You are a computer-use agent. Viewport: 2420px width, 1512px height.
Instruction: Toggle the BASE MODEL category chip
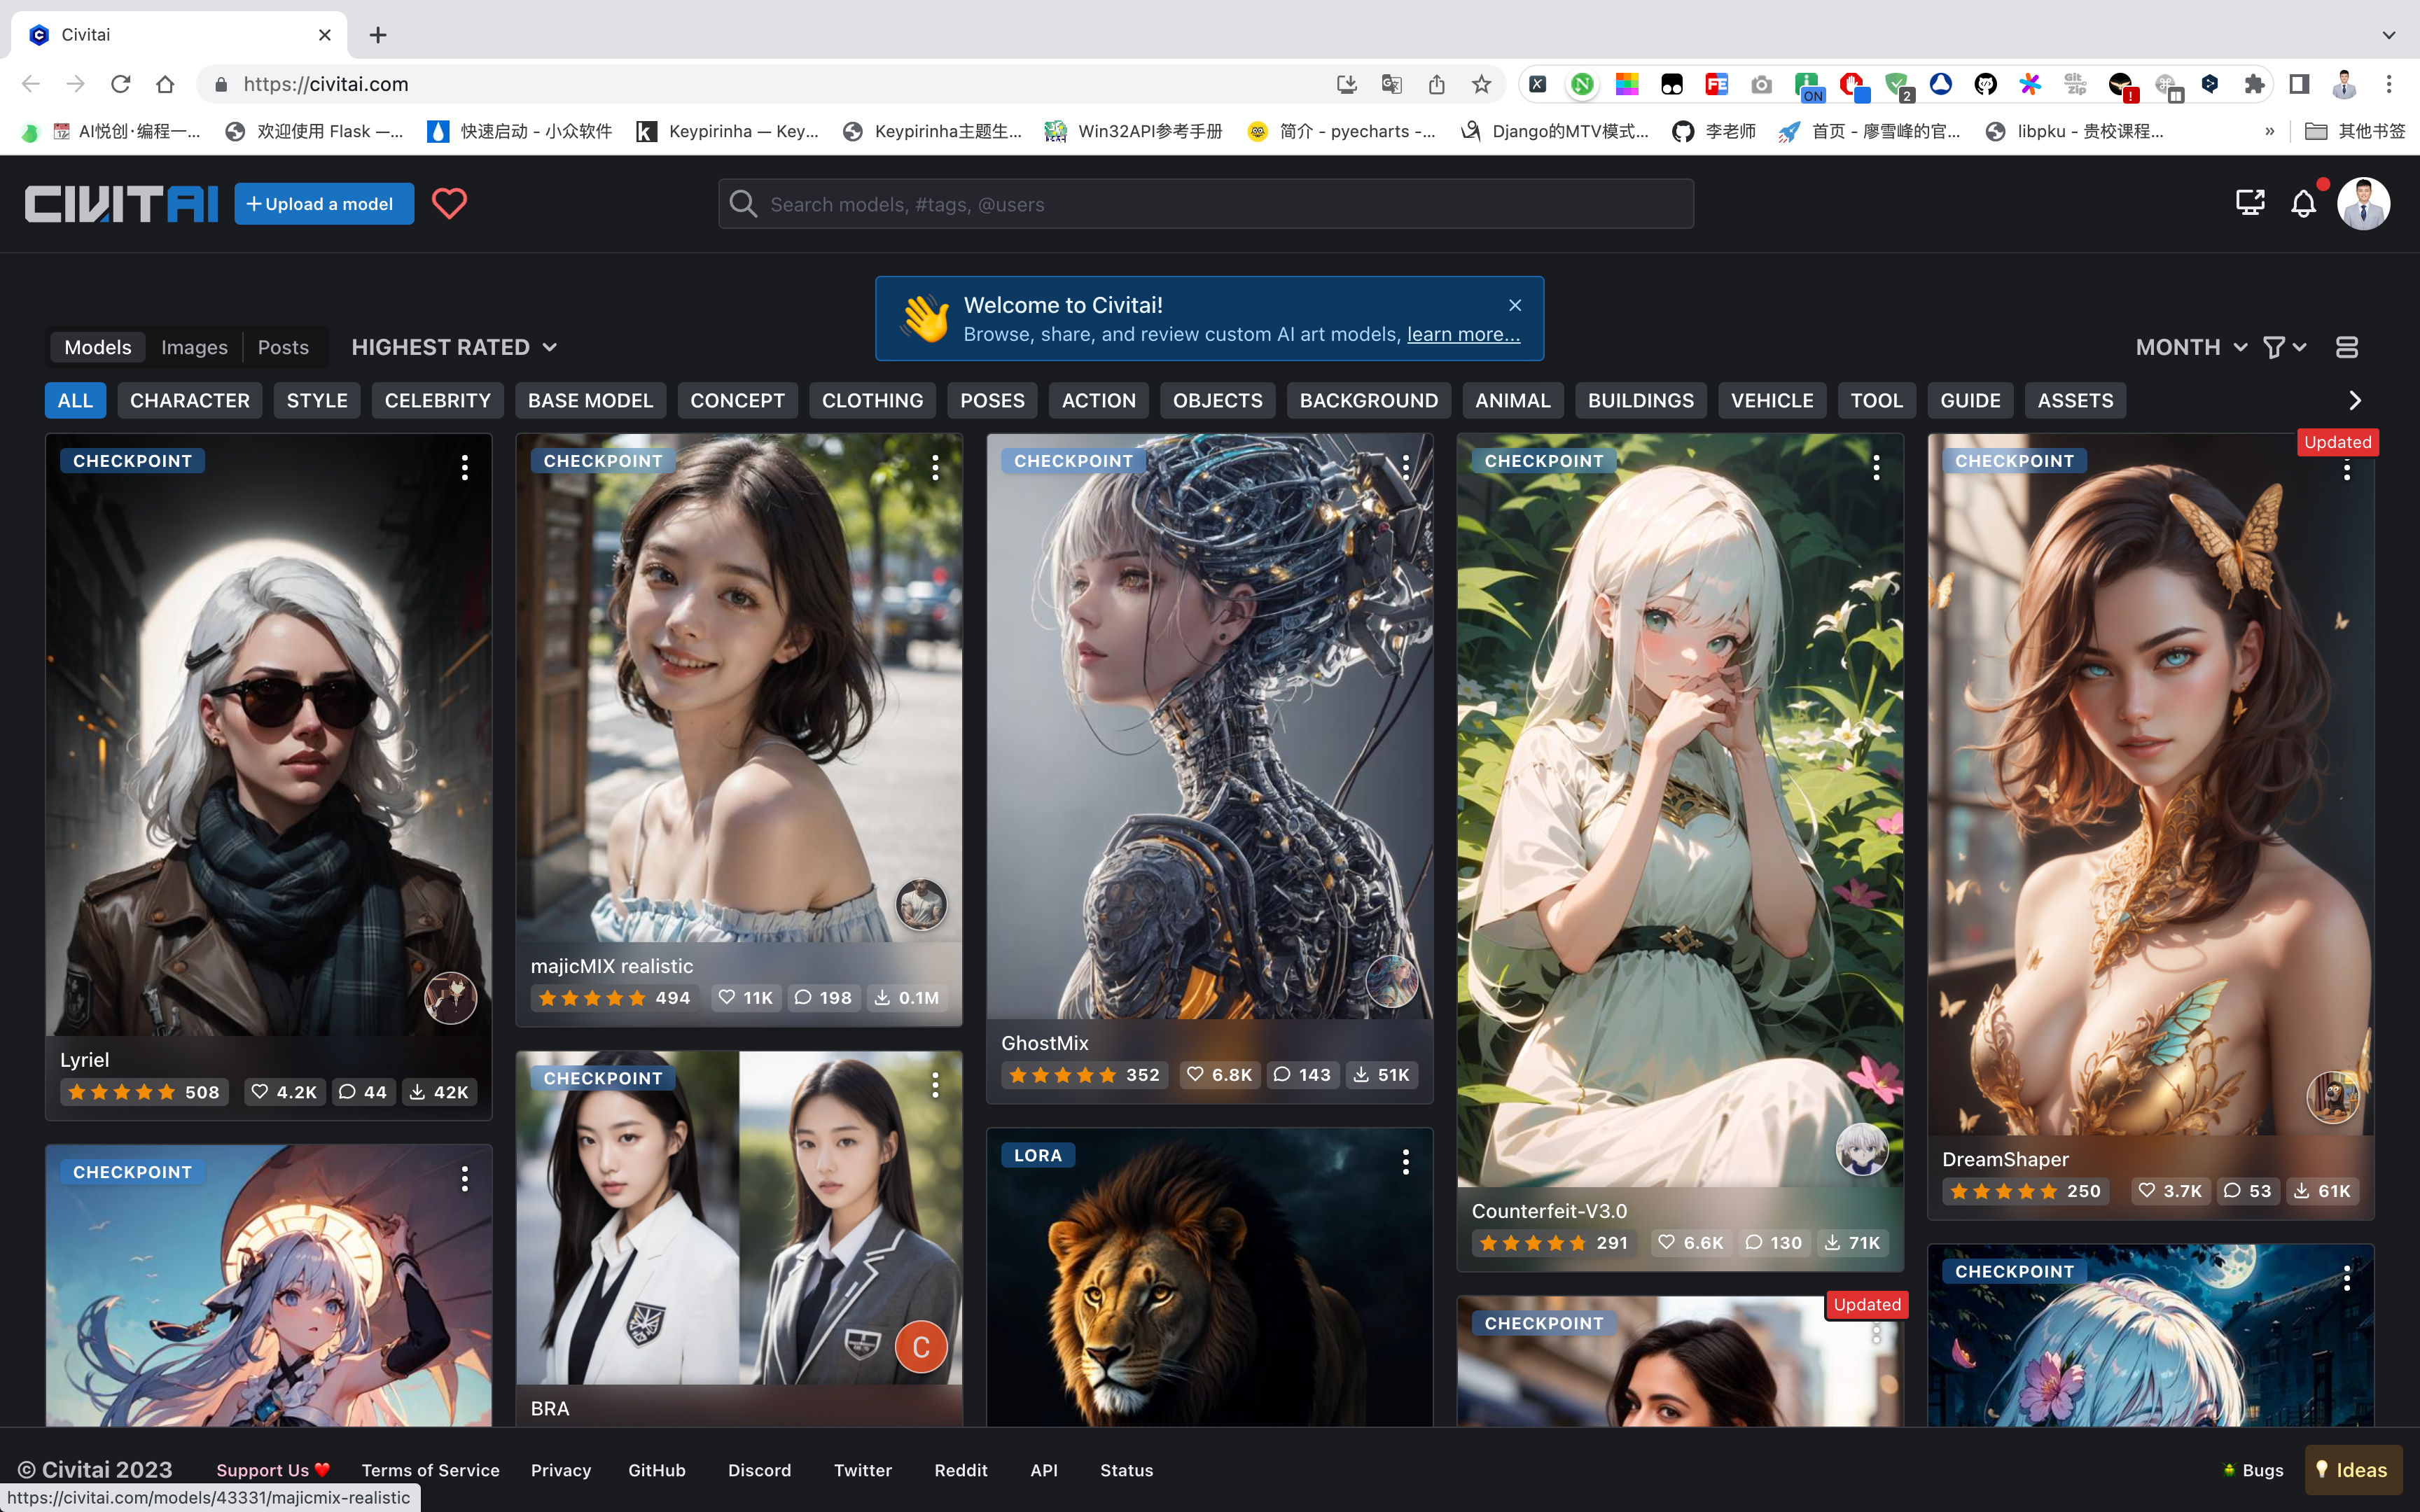tap(590, 400)
